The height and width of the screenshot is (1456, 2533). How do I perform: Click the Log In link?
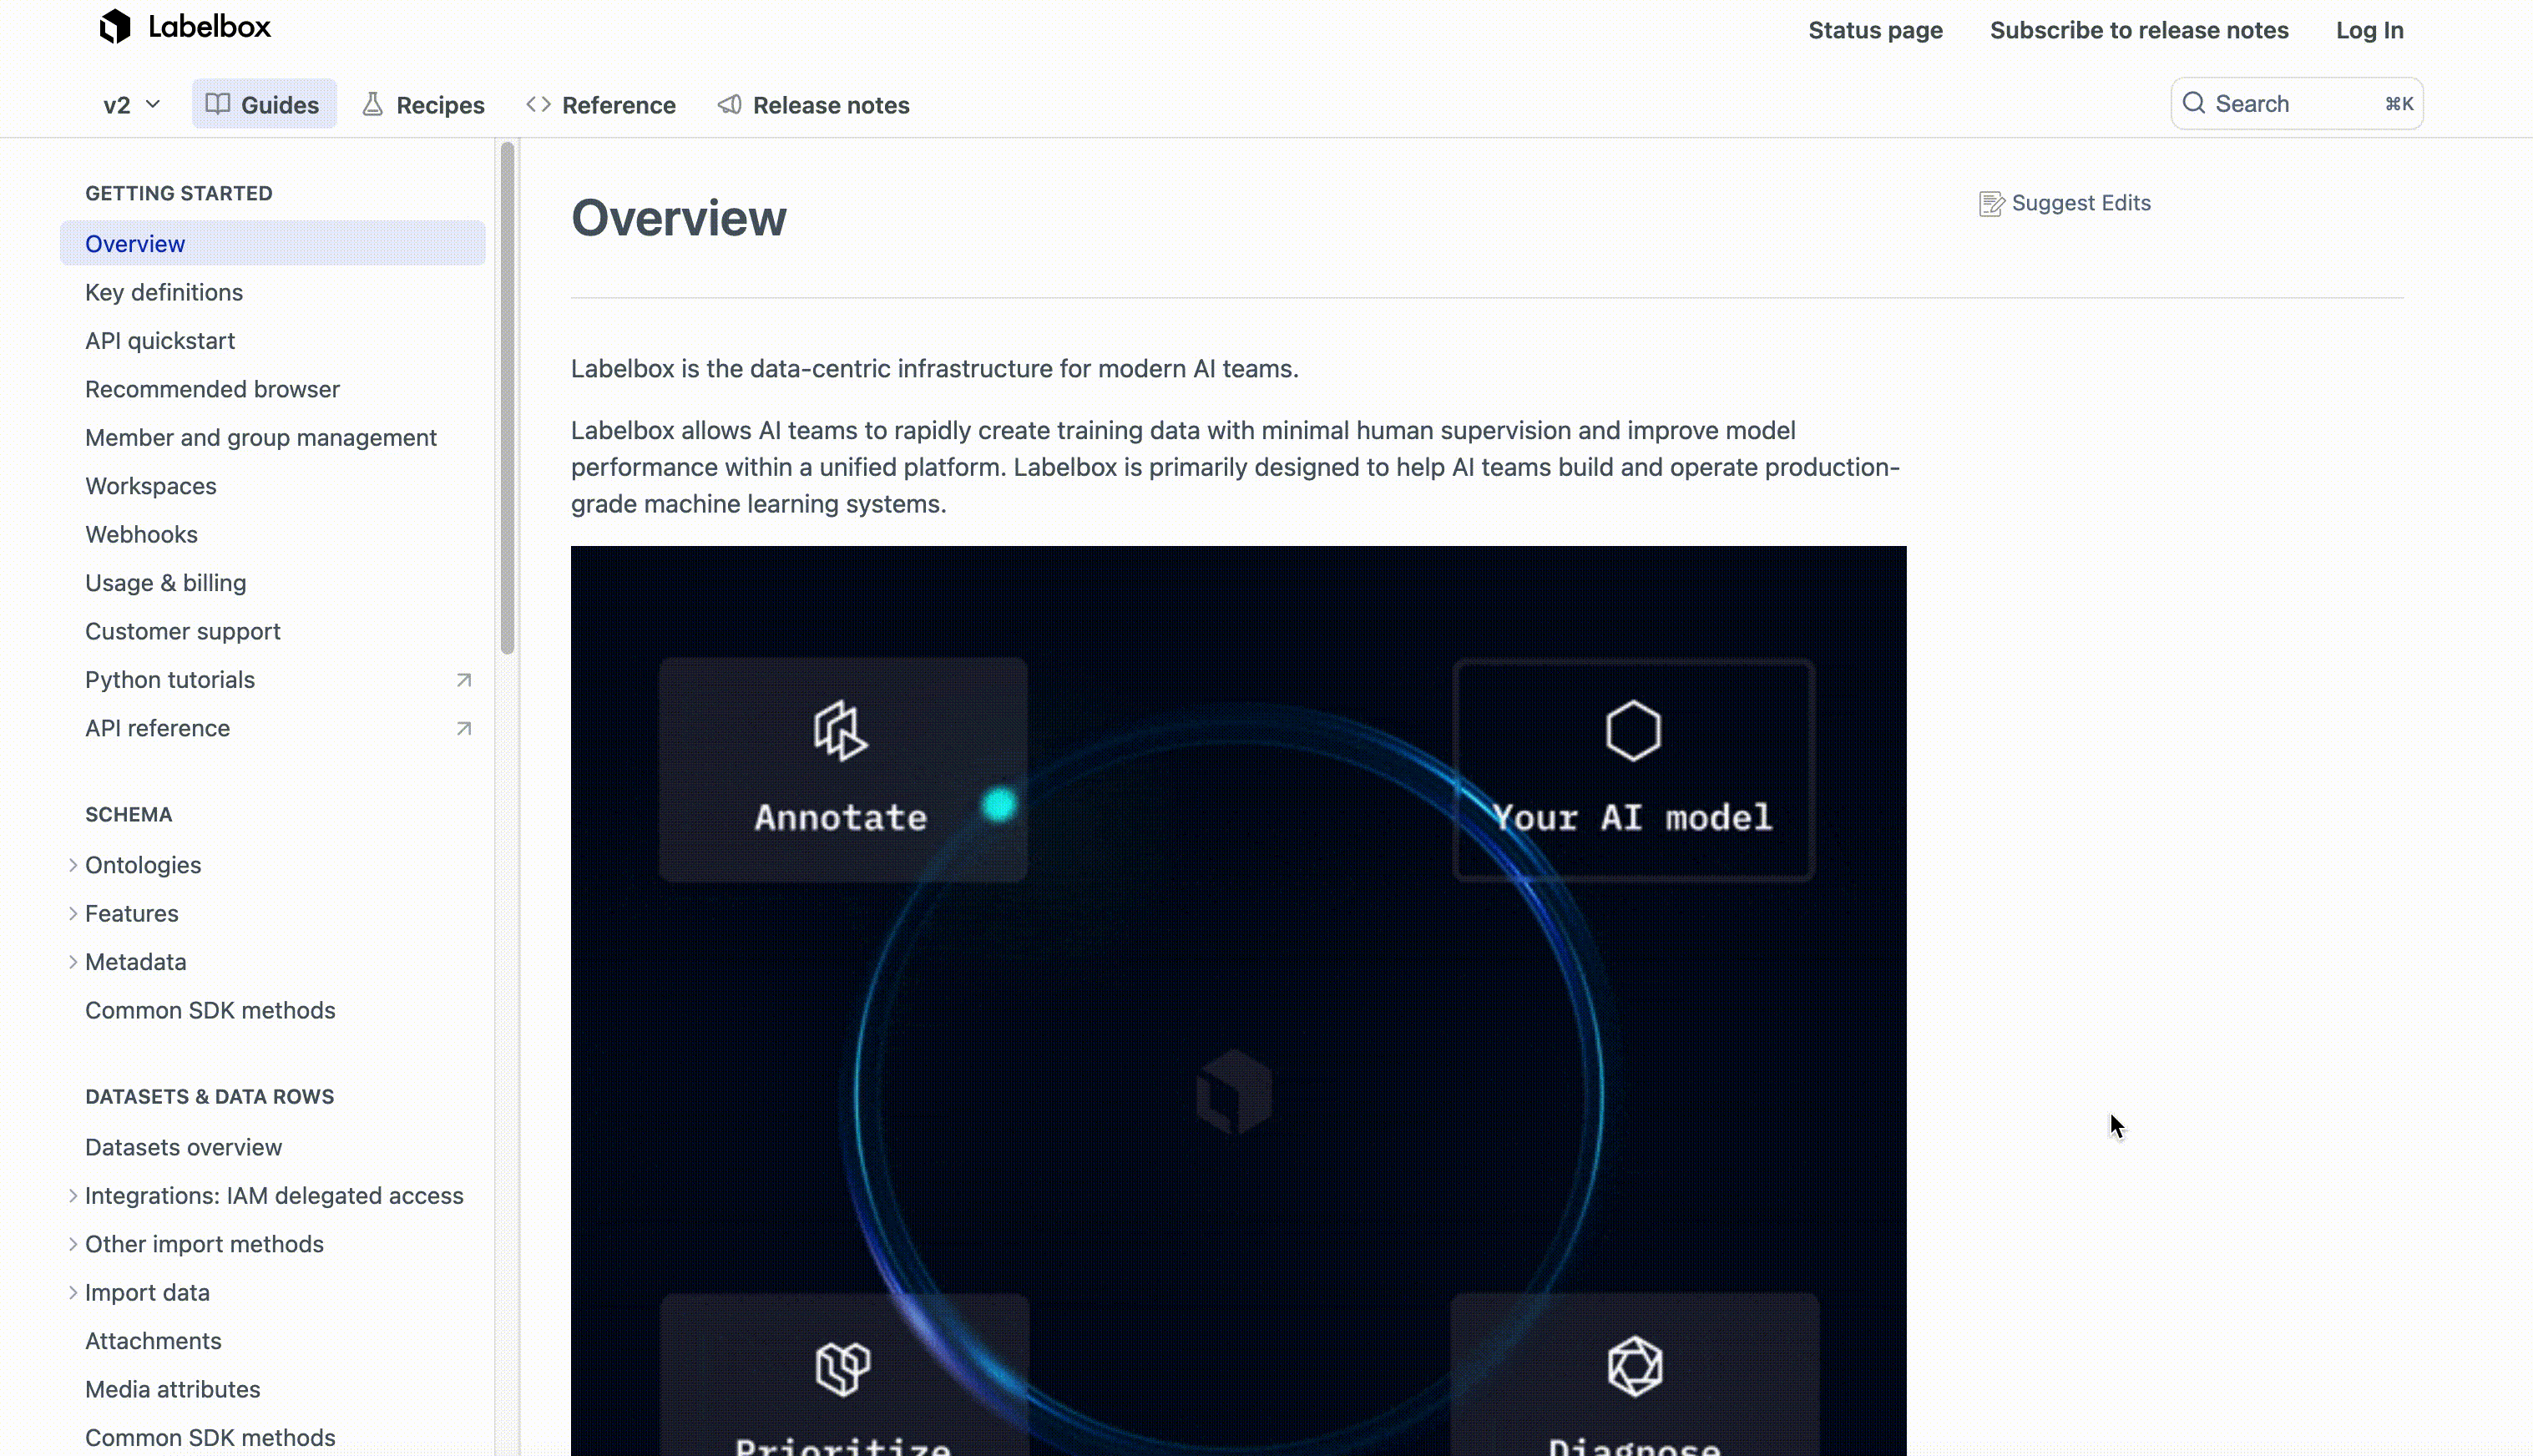(x=2369, y=30)
